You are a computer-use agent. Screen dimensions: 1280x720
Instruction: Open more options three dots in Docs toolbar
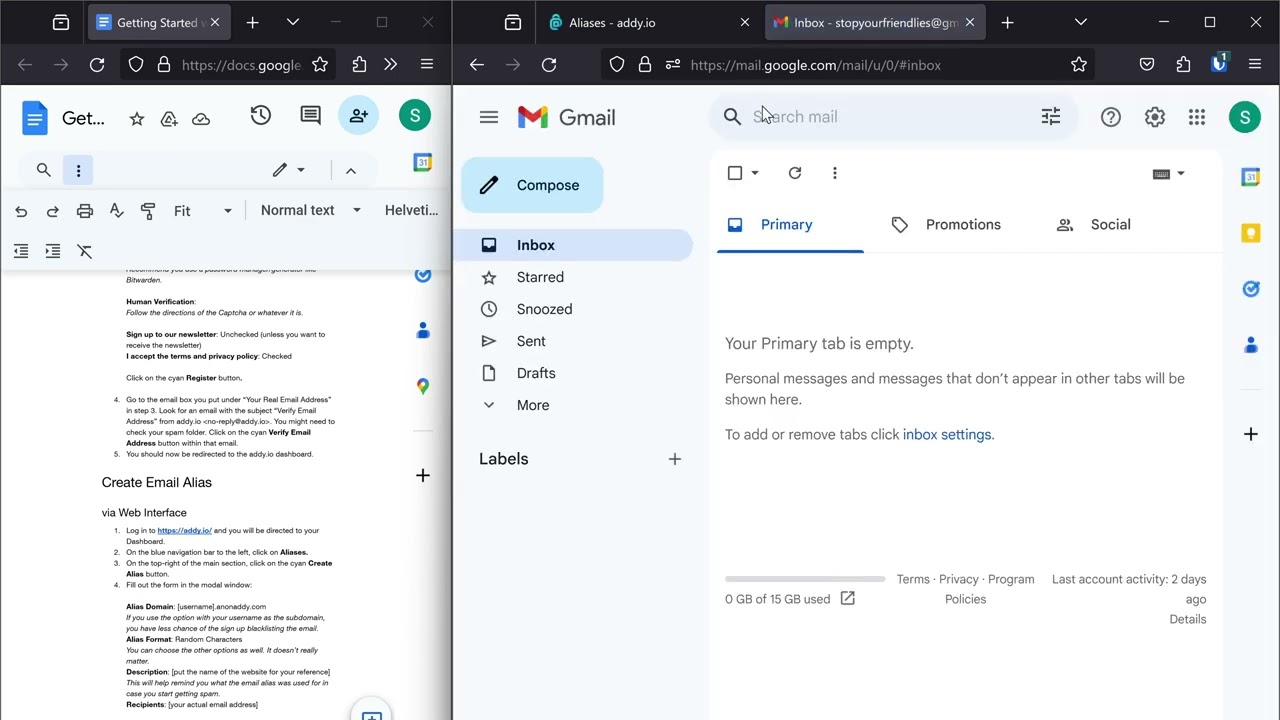[78, 170]
